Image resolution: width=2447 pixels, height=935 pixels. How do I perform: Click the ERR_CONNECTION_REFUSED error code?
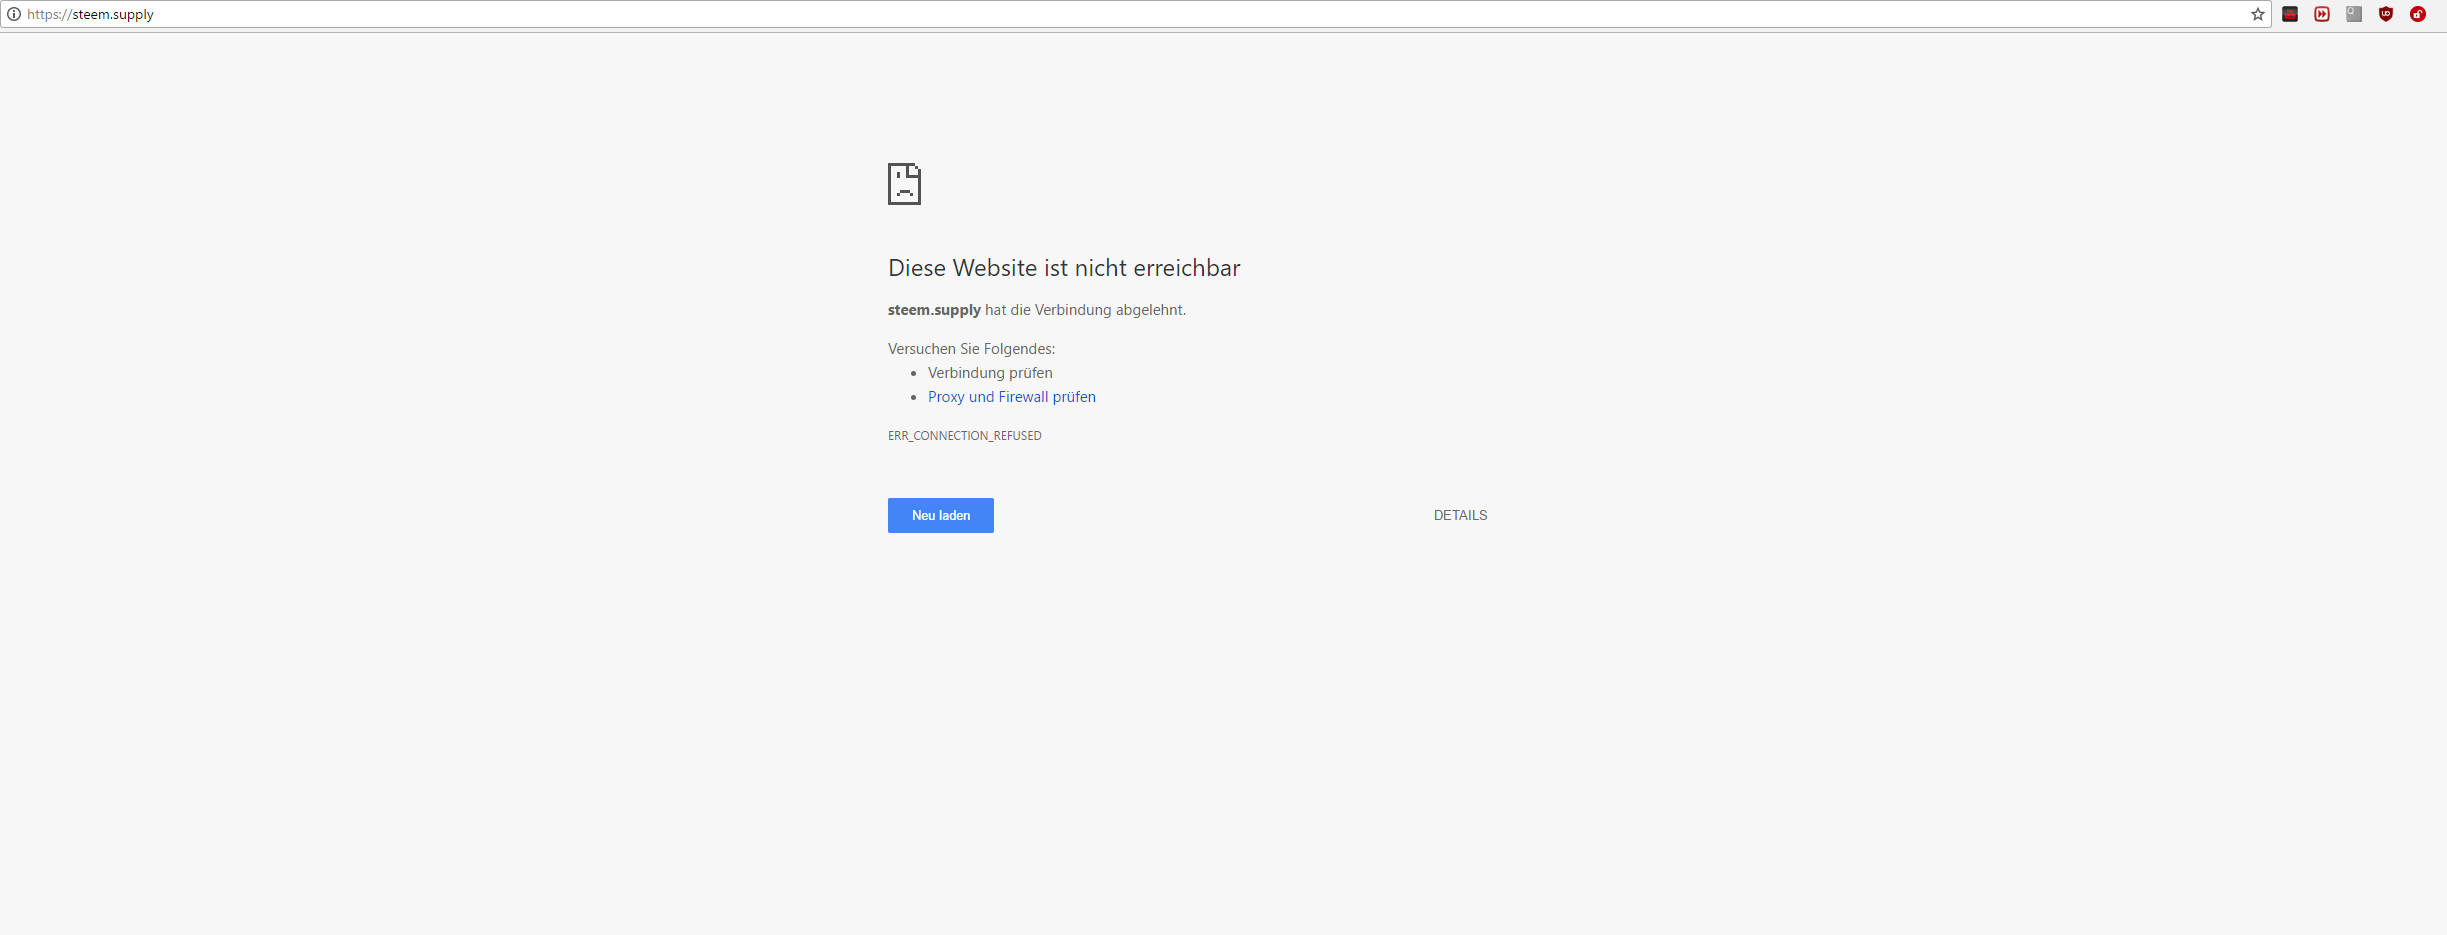[965, 436]
